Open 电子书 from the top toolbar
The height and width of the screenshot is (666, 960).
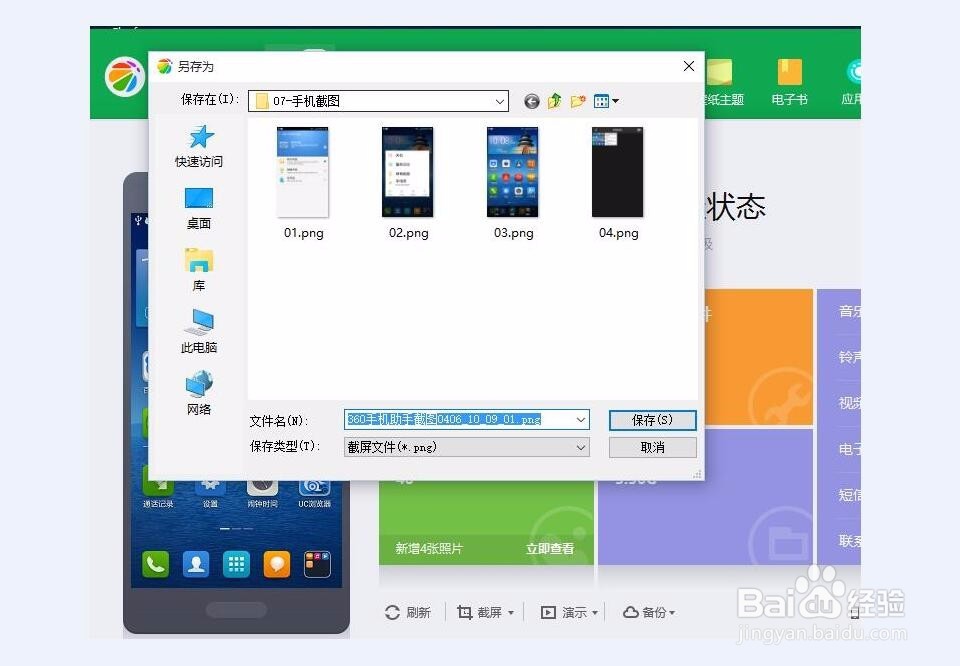789,80
